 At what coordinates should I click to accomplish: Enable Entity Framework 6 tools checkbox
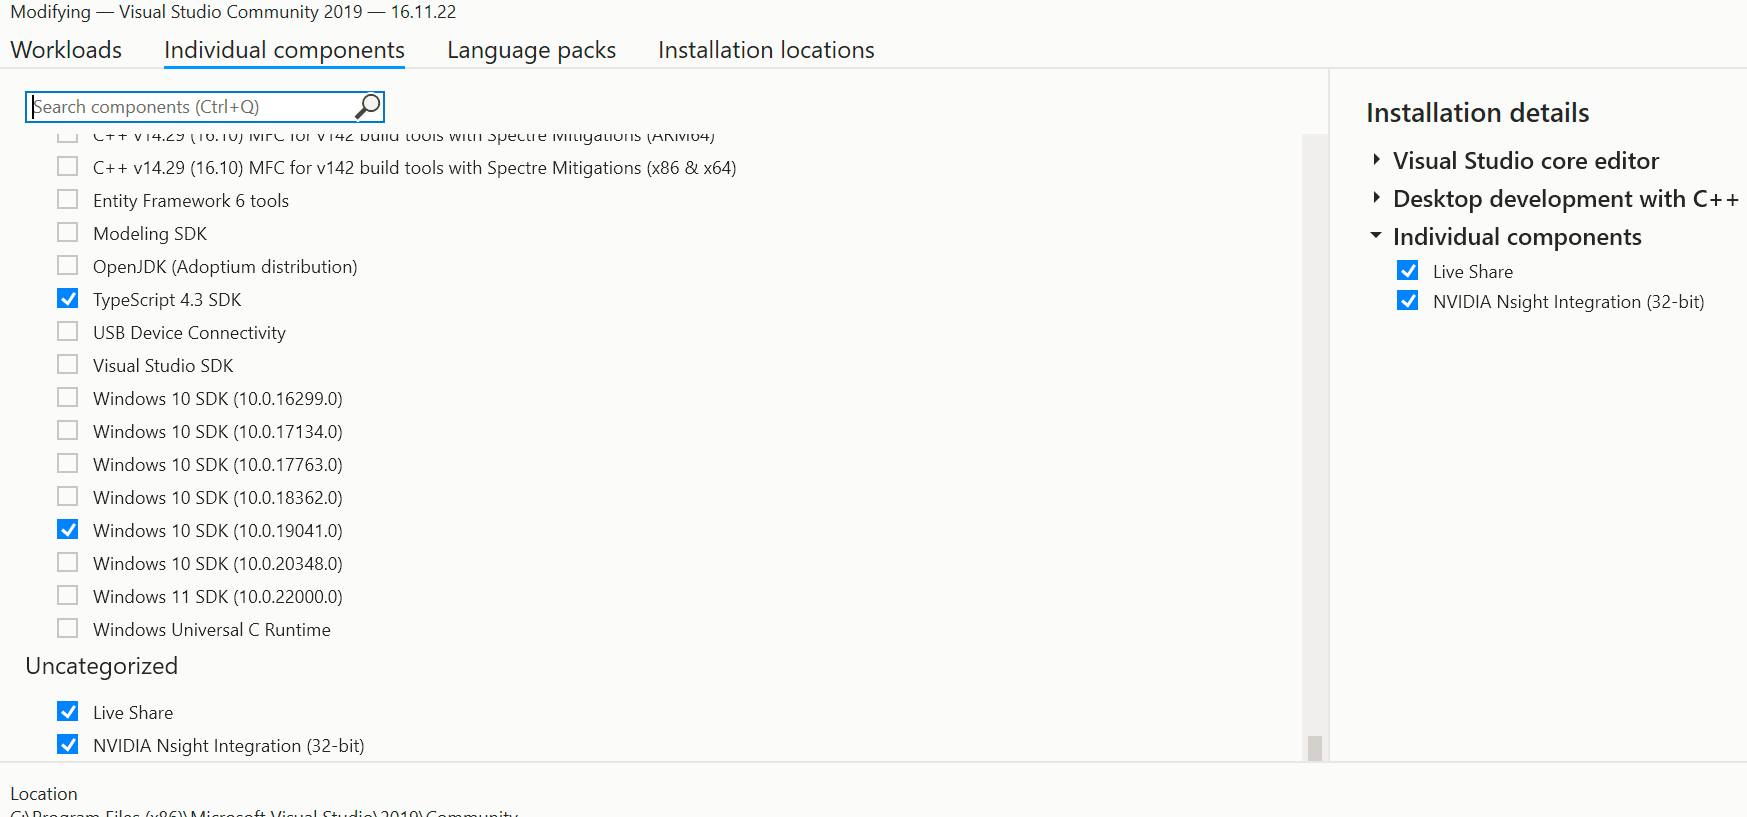pyautogui.click(x=68, y=199)
